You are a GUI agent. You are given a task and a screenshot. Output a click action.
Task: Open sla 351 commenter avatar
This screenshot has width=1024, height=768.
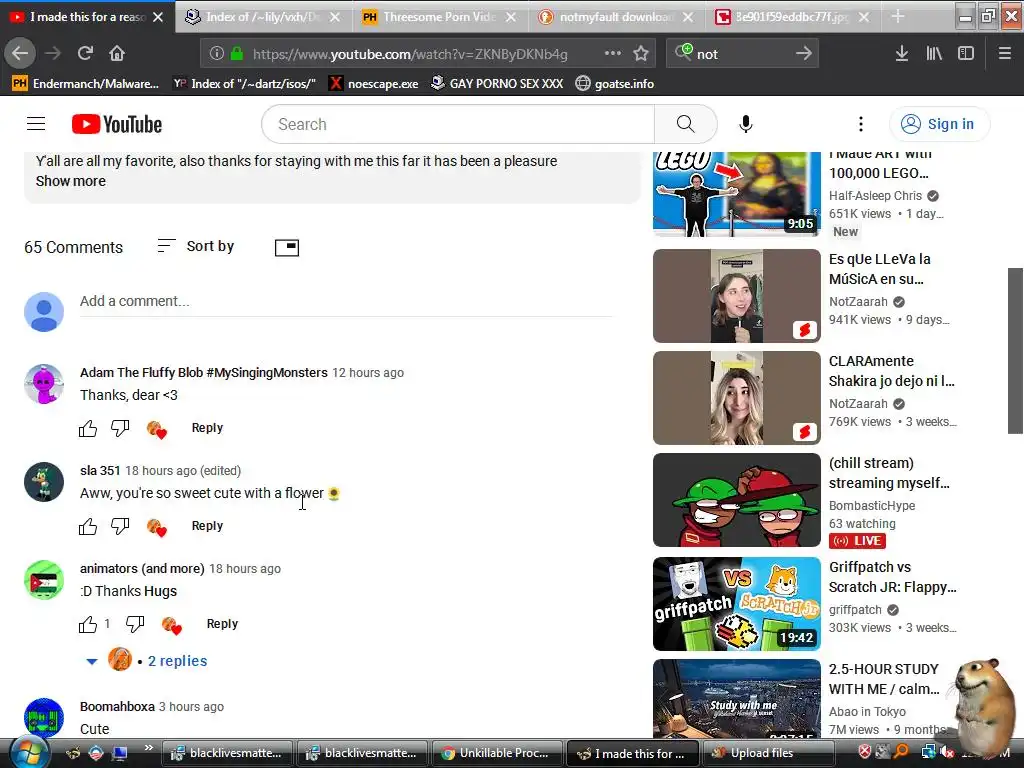44,482
